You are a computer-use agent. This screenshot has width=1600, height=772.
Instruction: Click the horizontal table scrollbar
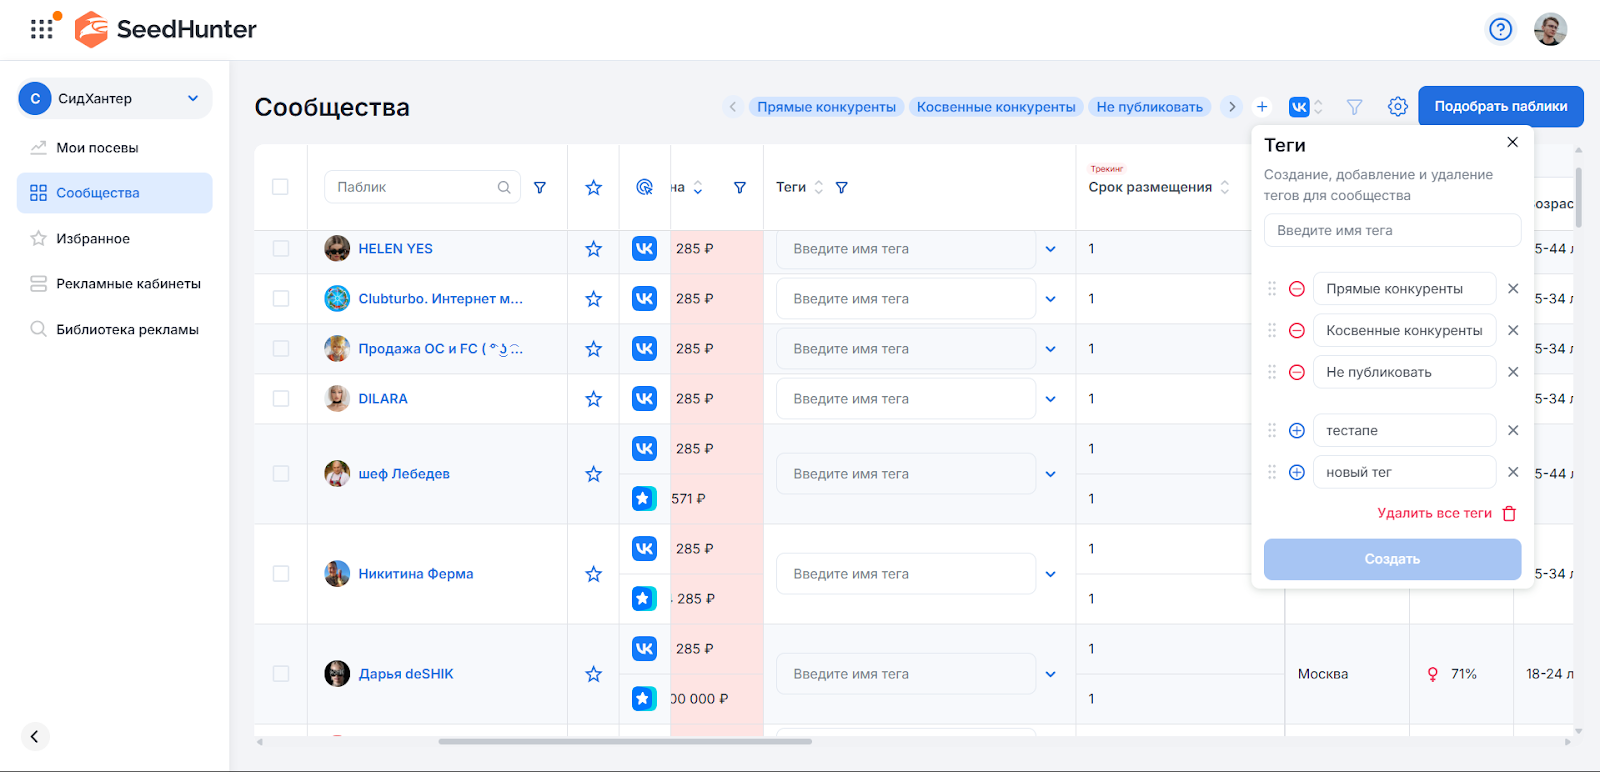[x=625, y=742]
